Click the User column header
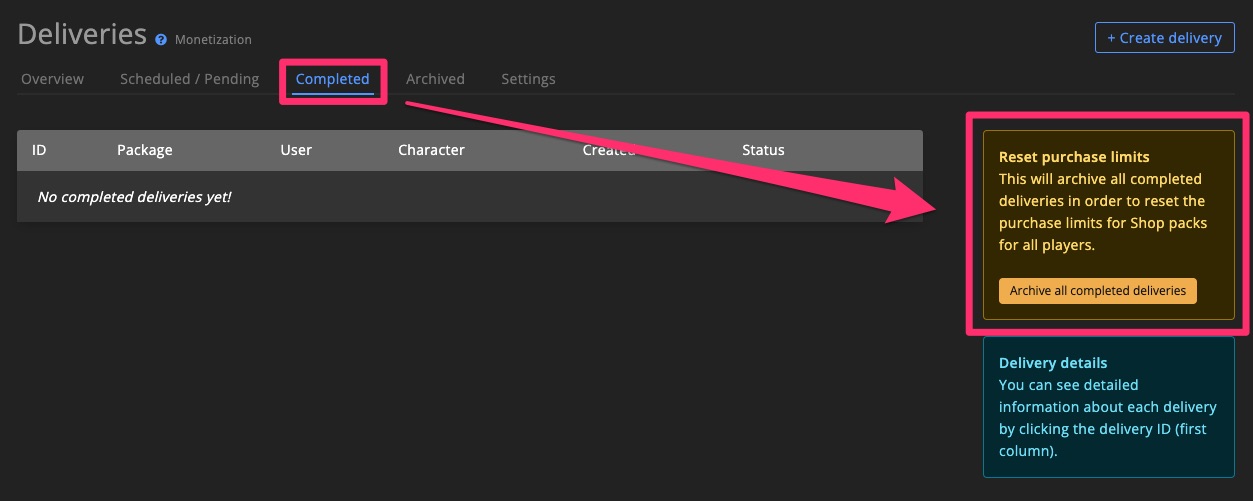 point(296,150)
